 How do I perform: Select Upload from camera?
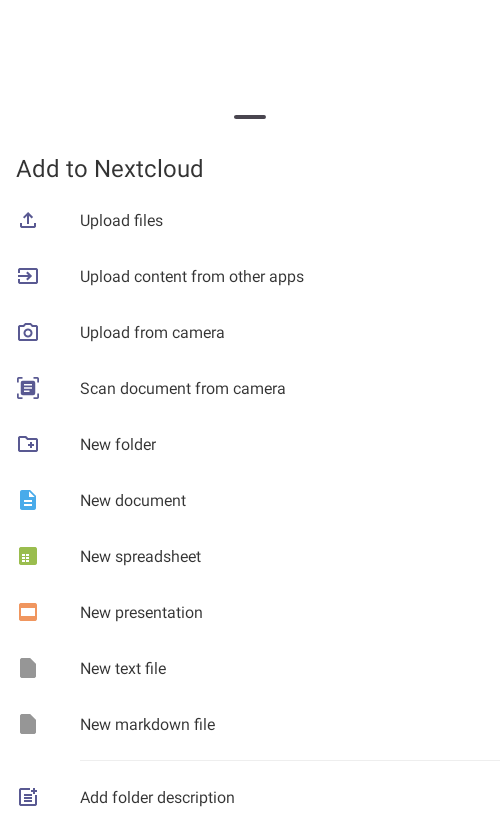coord(250,333)
